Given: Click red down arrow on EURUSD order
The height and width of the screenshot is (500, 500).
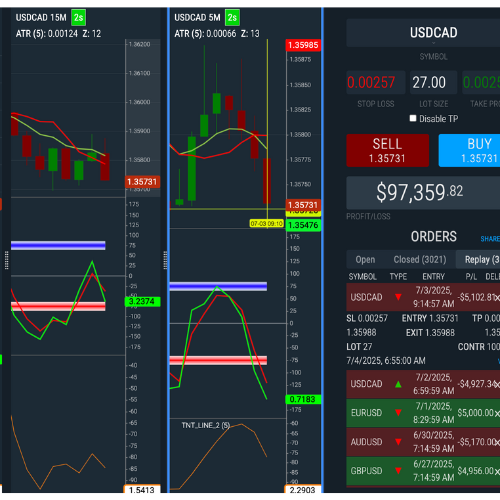Looking at the screenshot, I should tap(398, 413).
